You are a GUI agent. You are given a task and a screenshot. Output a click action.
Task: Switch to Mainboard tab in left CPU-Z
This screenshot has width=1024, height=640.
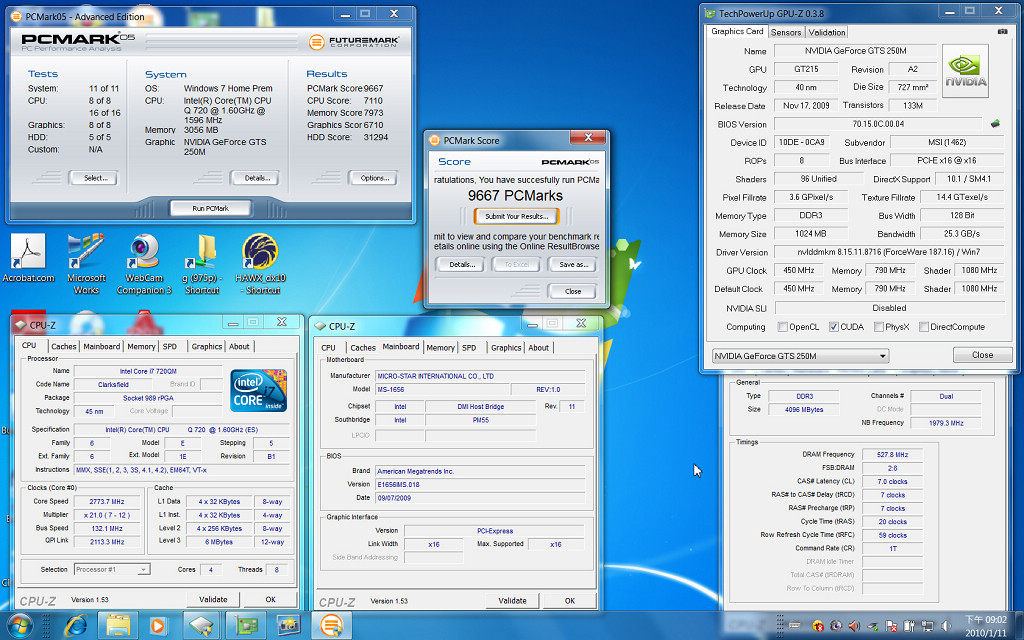pyautogui.click(x=101, y=347)
